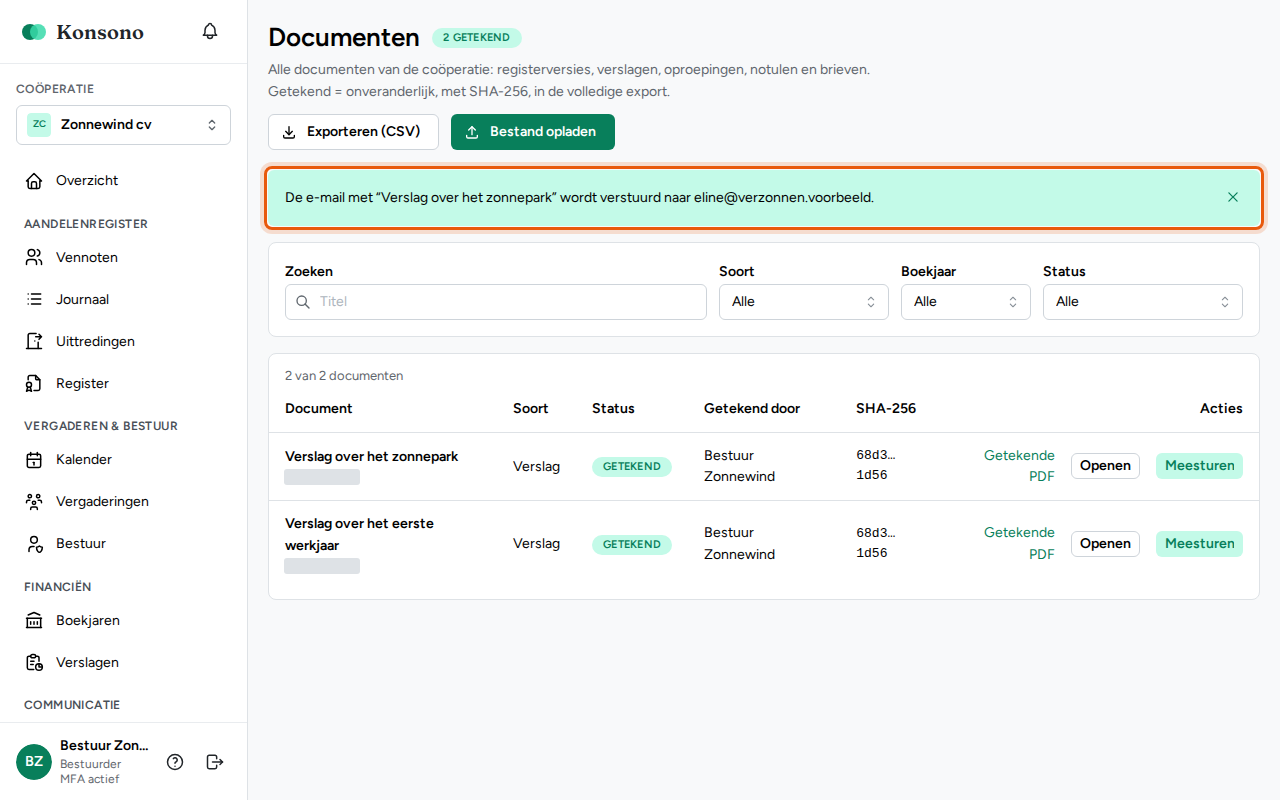Click the Bestuur icon

35,544
